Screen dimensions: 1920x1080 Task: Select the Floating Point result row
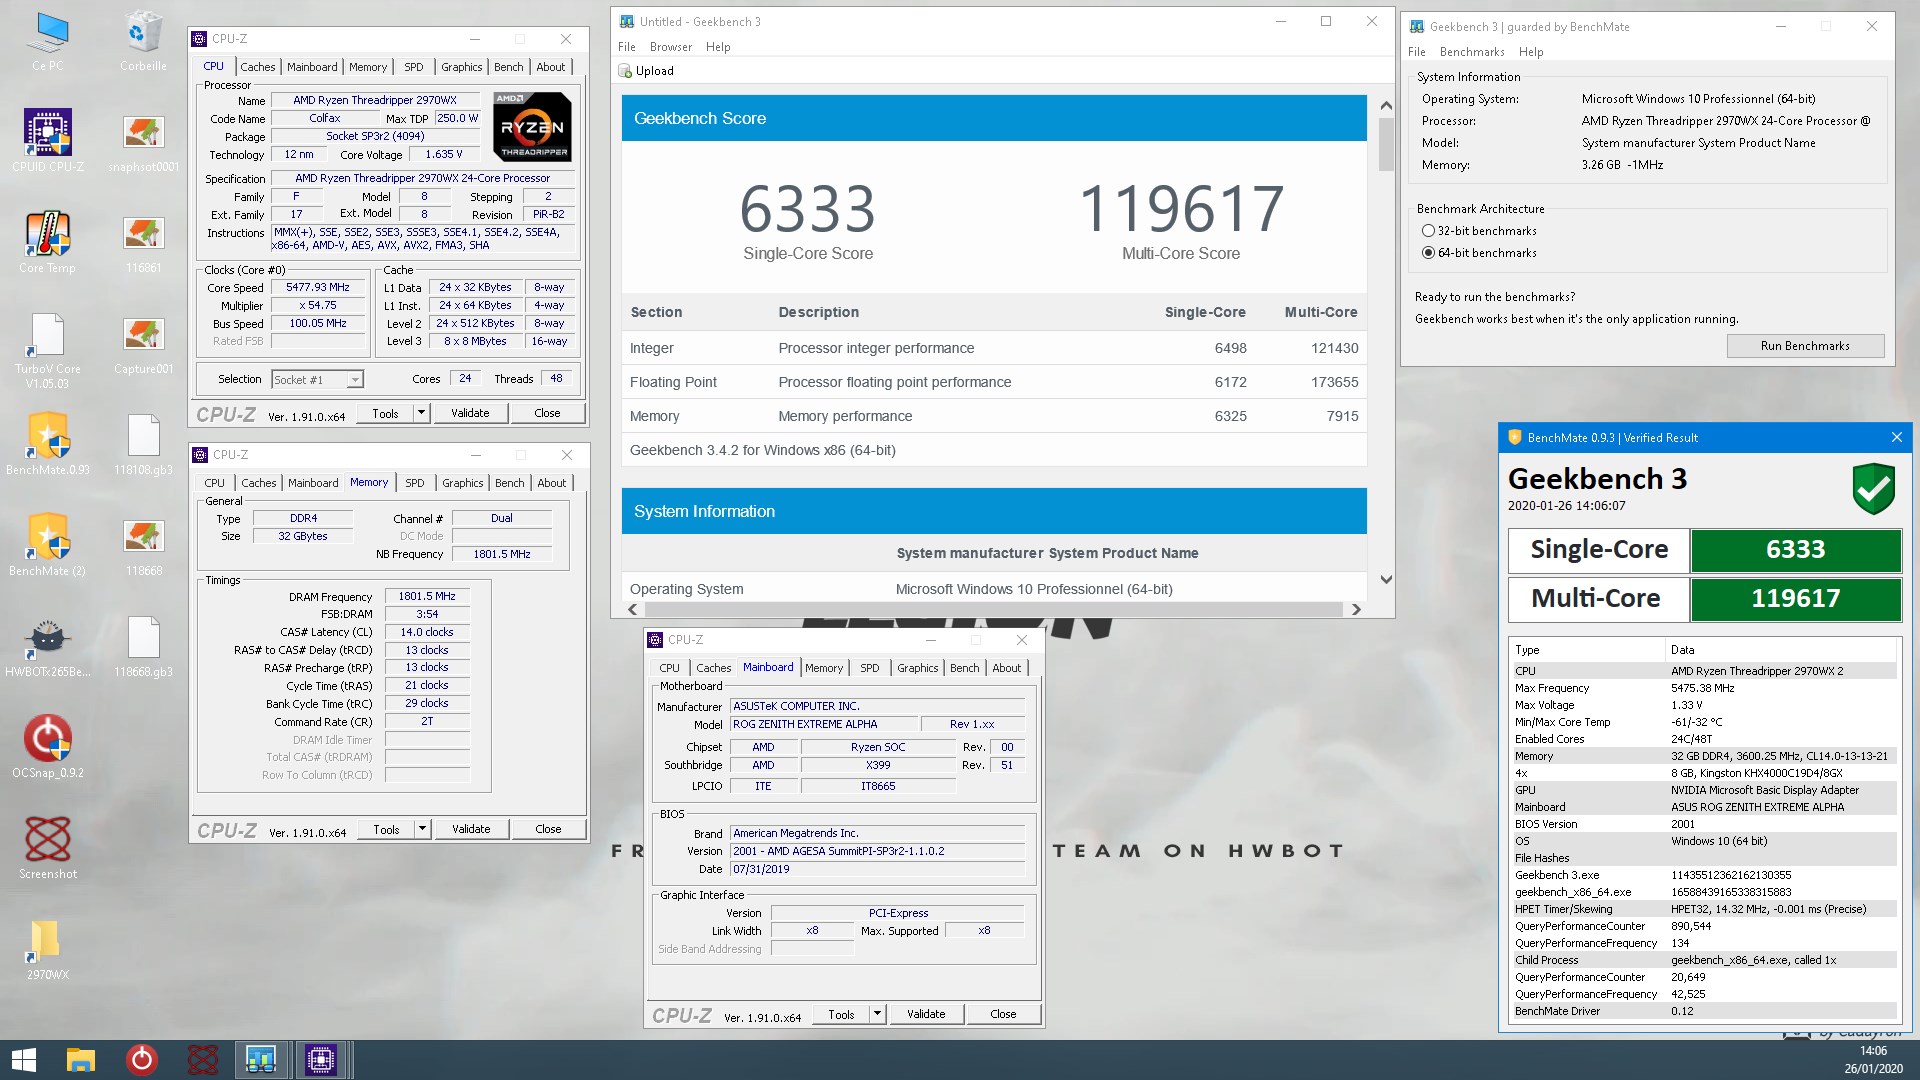tap(994, 382)
